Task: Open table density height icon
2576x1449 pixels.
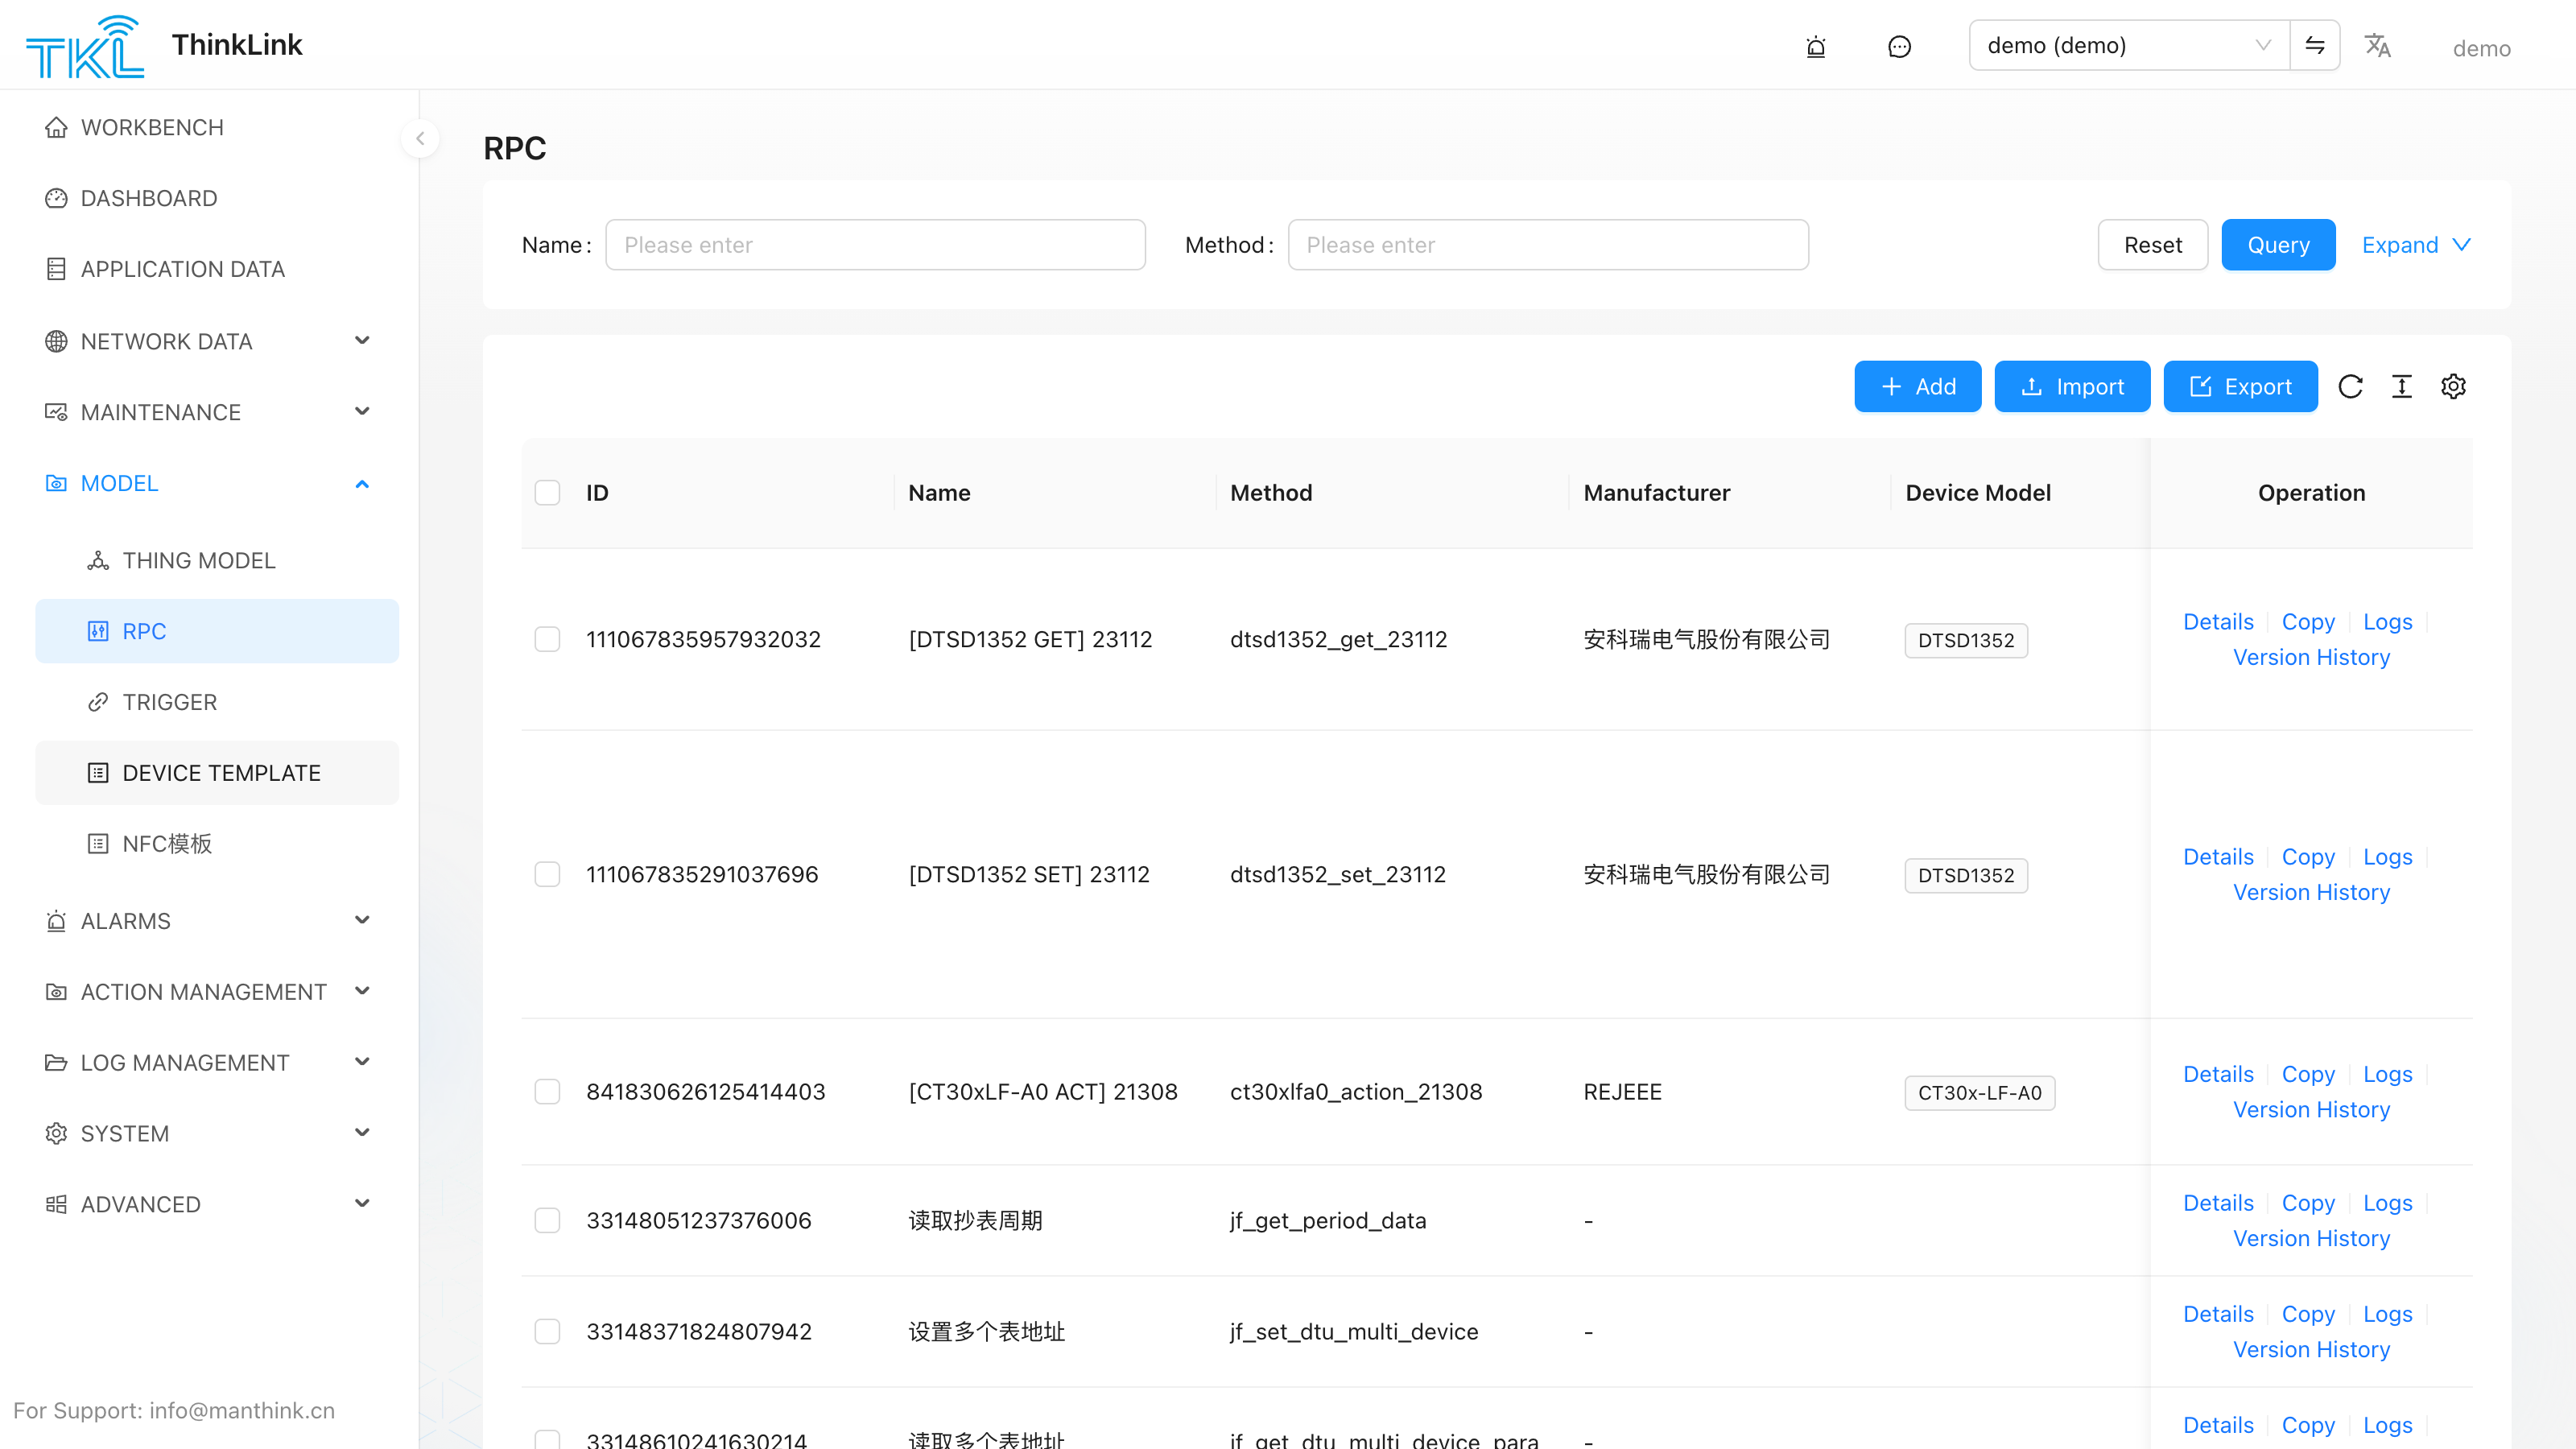Action: (x=2402, y=386)
